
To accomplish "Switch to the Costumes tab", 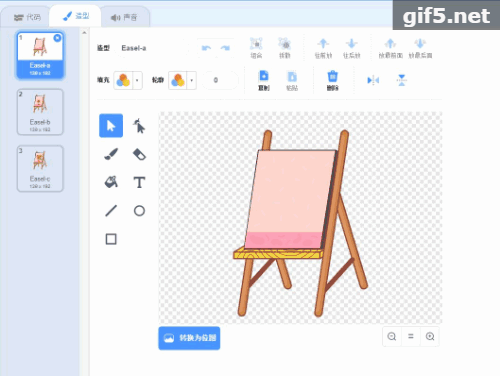I will coord(76,16).
